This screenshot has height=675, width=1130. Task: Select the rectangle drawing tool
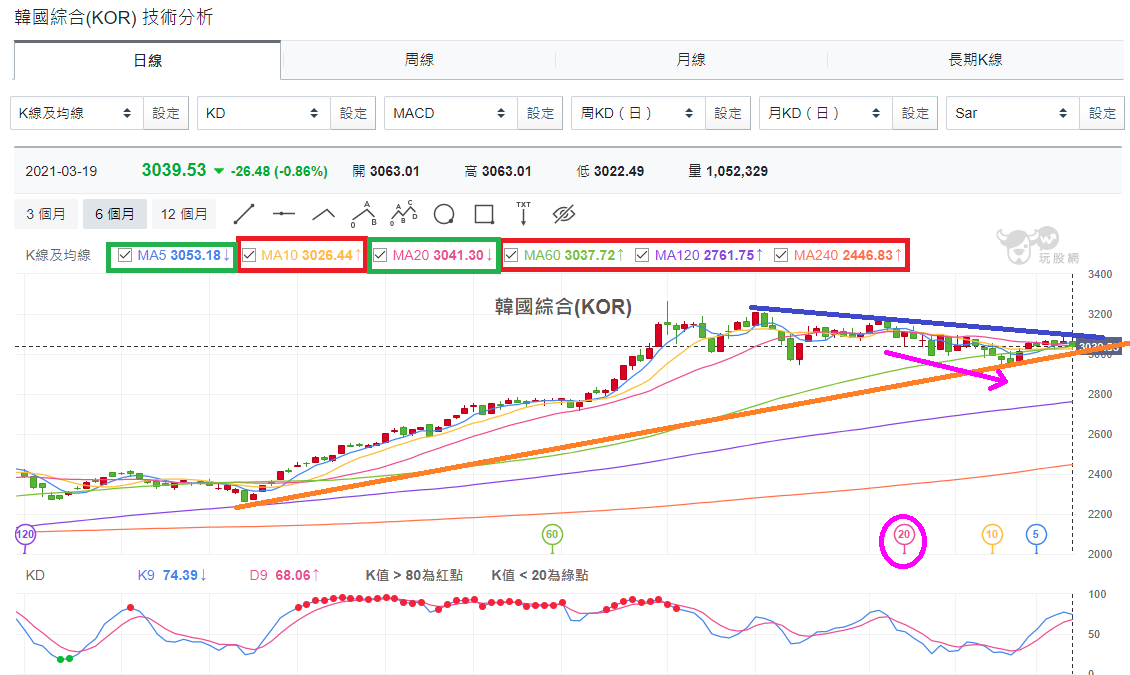[484, 215]
